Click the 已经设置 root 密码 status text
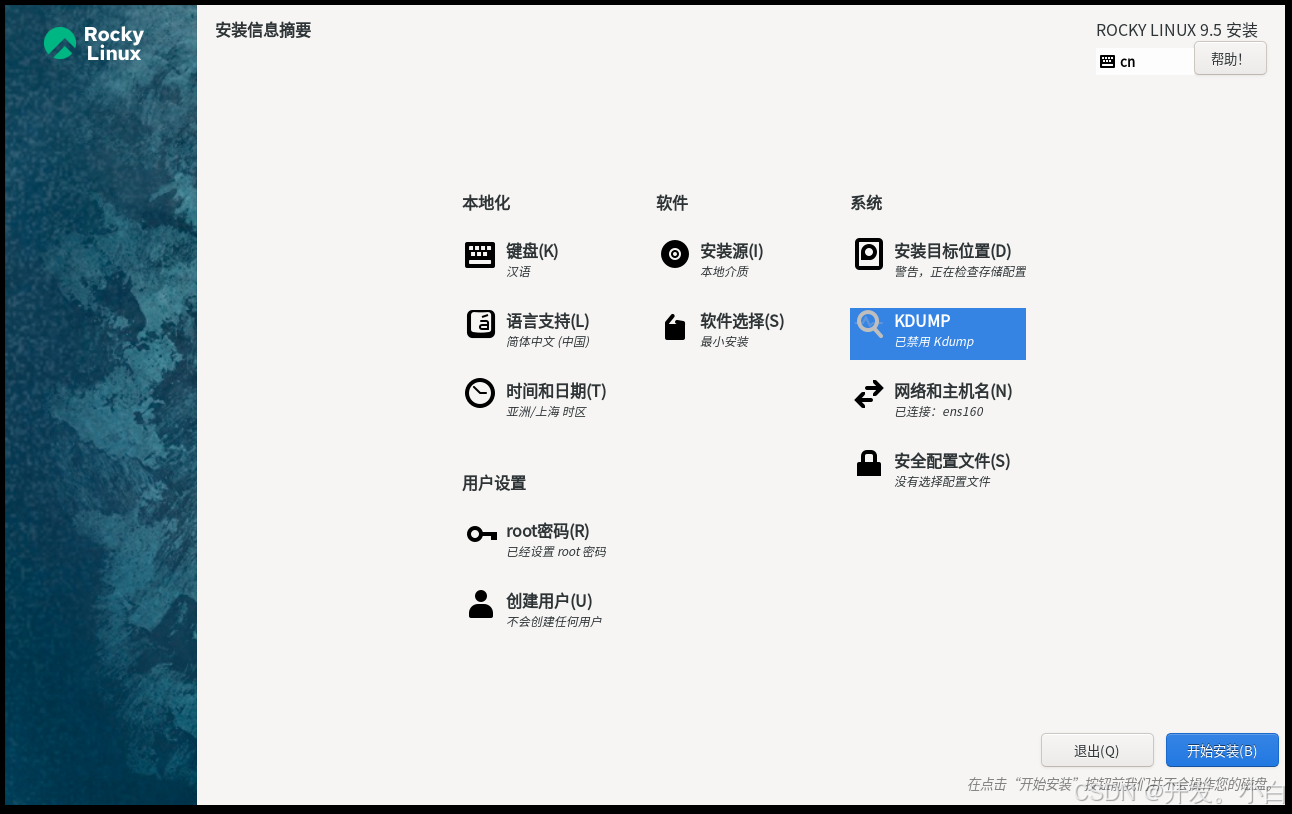The width and height of the screenshot is (1292, 814). [x=556, y=552]
